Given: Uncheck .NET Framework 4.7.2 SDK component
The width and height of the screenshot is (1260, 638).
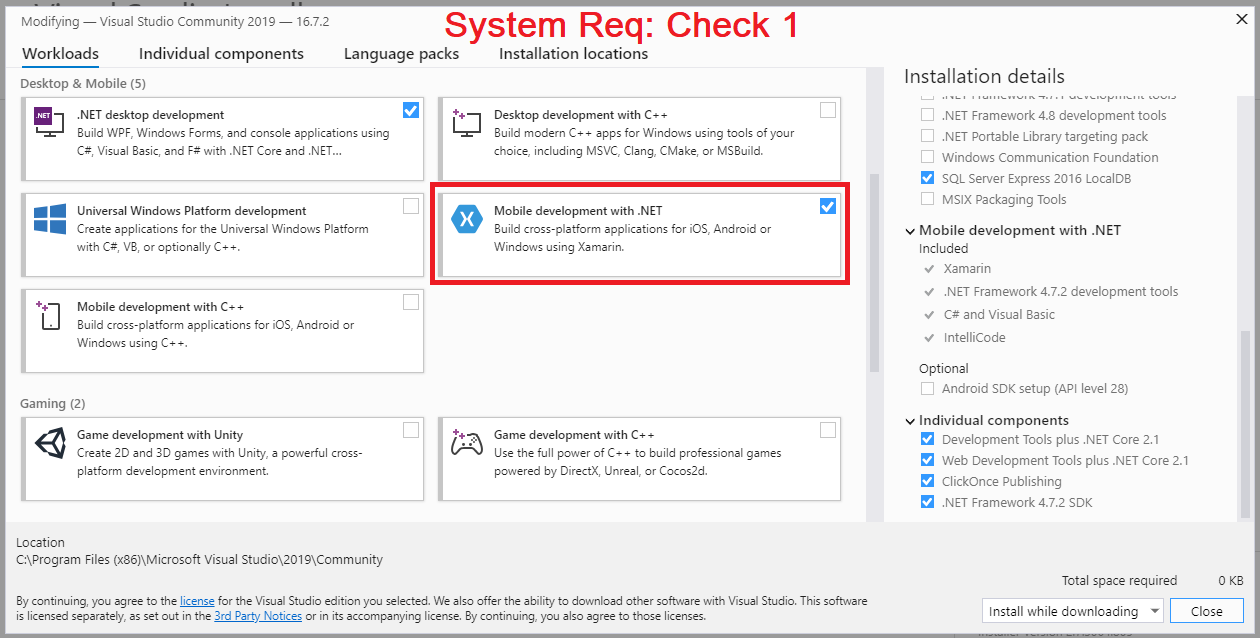Looking at the screenshot, I should pos(927,502).
